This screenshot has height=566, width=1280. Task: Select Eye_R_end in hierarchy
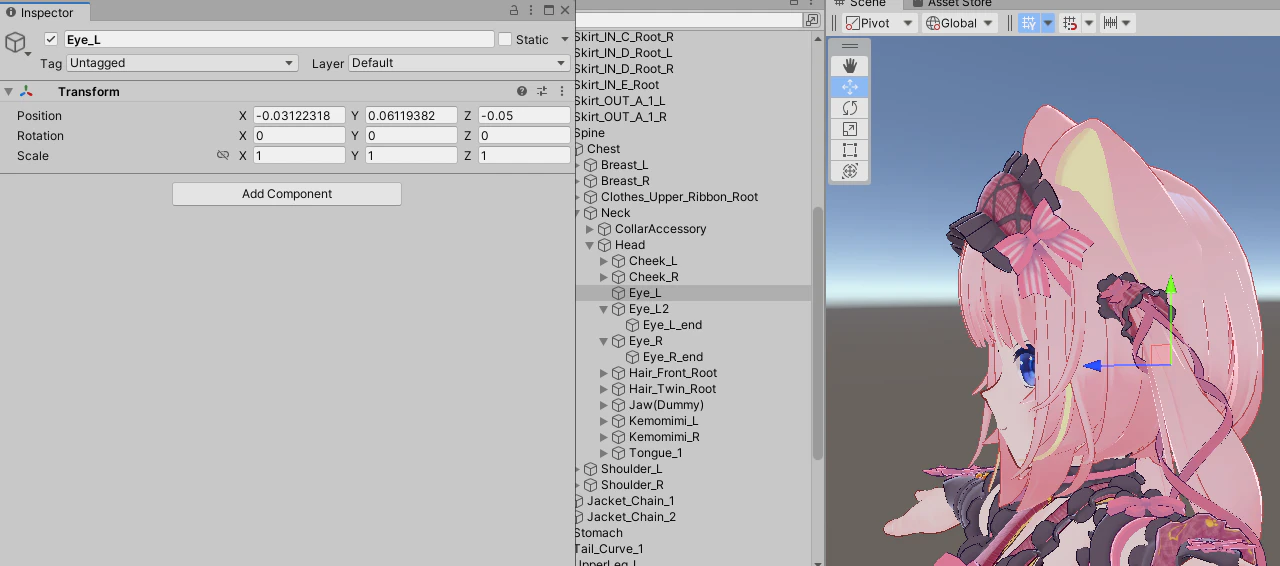[673, 357]
